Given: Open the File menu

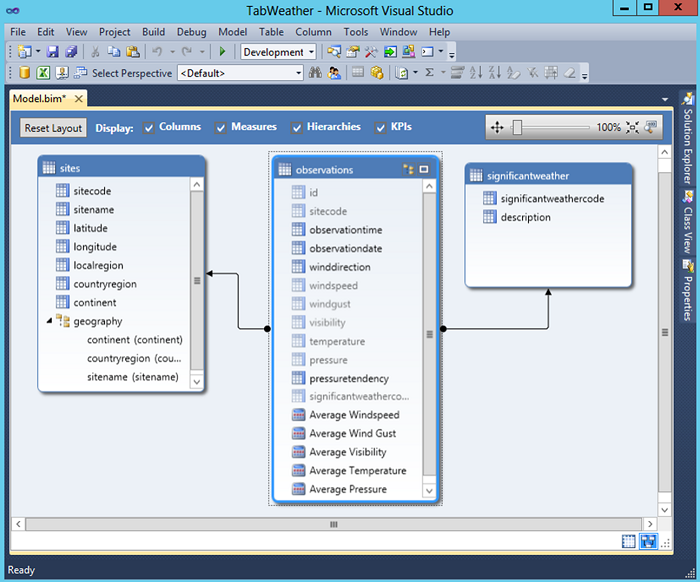Looking at the screenshot, I should (x=18, y=32).
